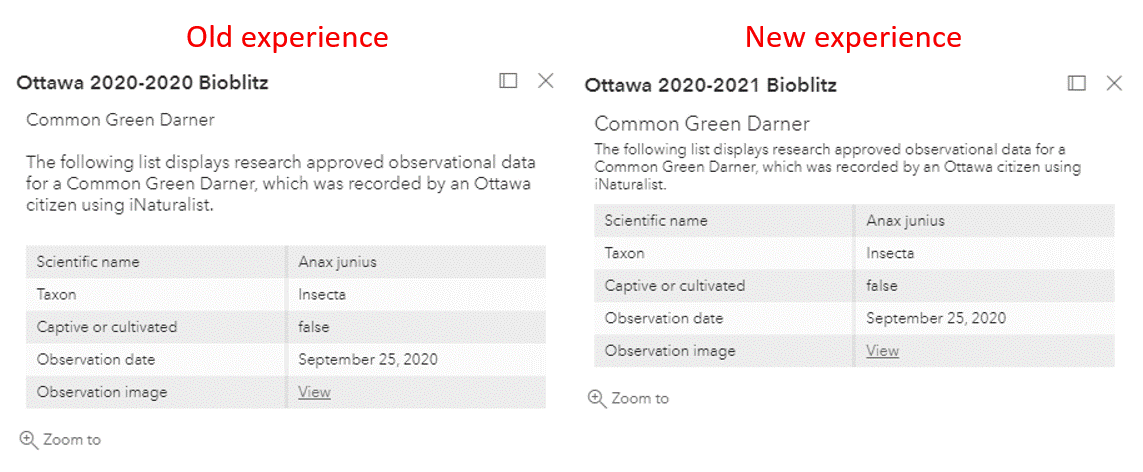Screen dimensions: 1143x472
Task: Click Observation date row in new popup
Action: click(664, 318)
